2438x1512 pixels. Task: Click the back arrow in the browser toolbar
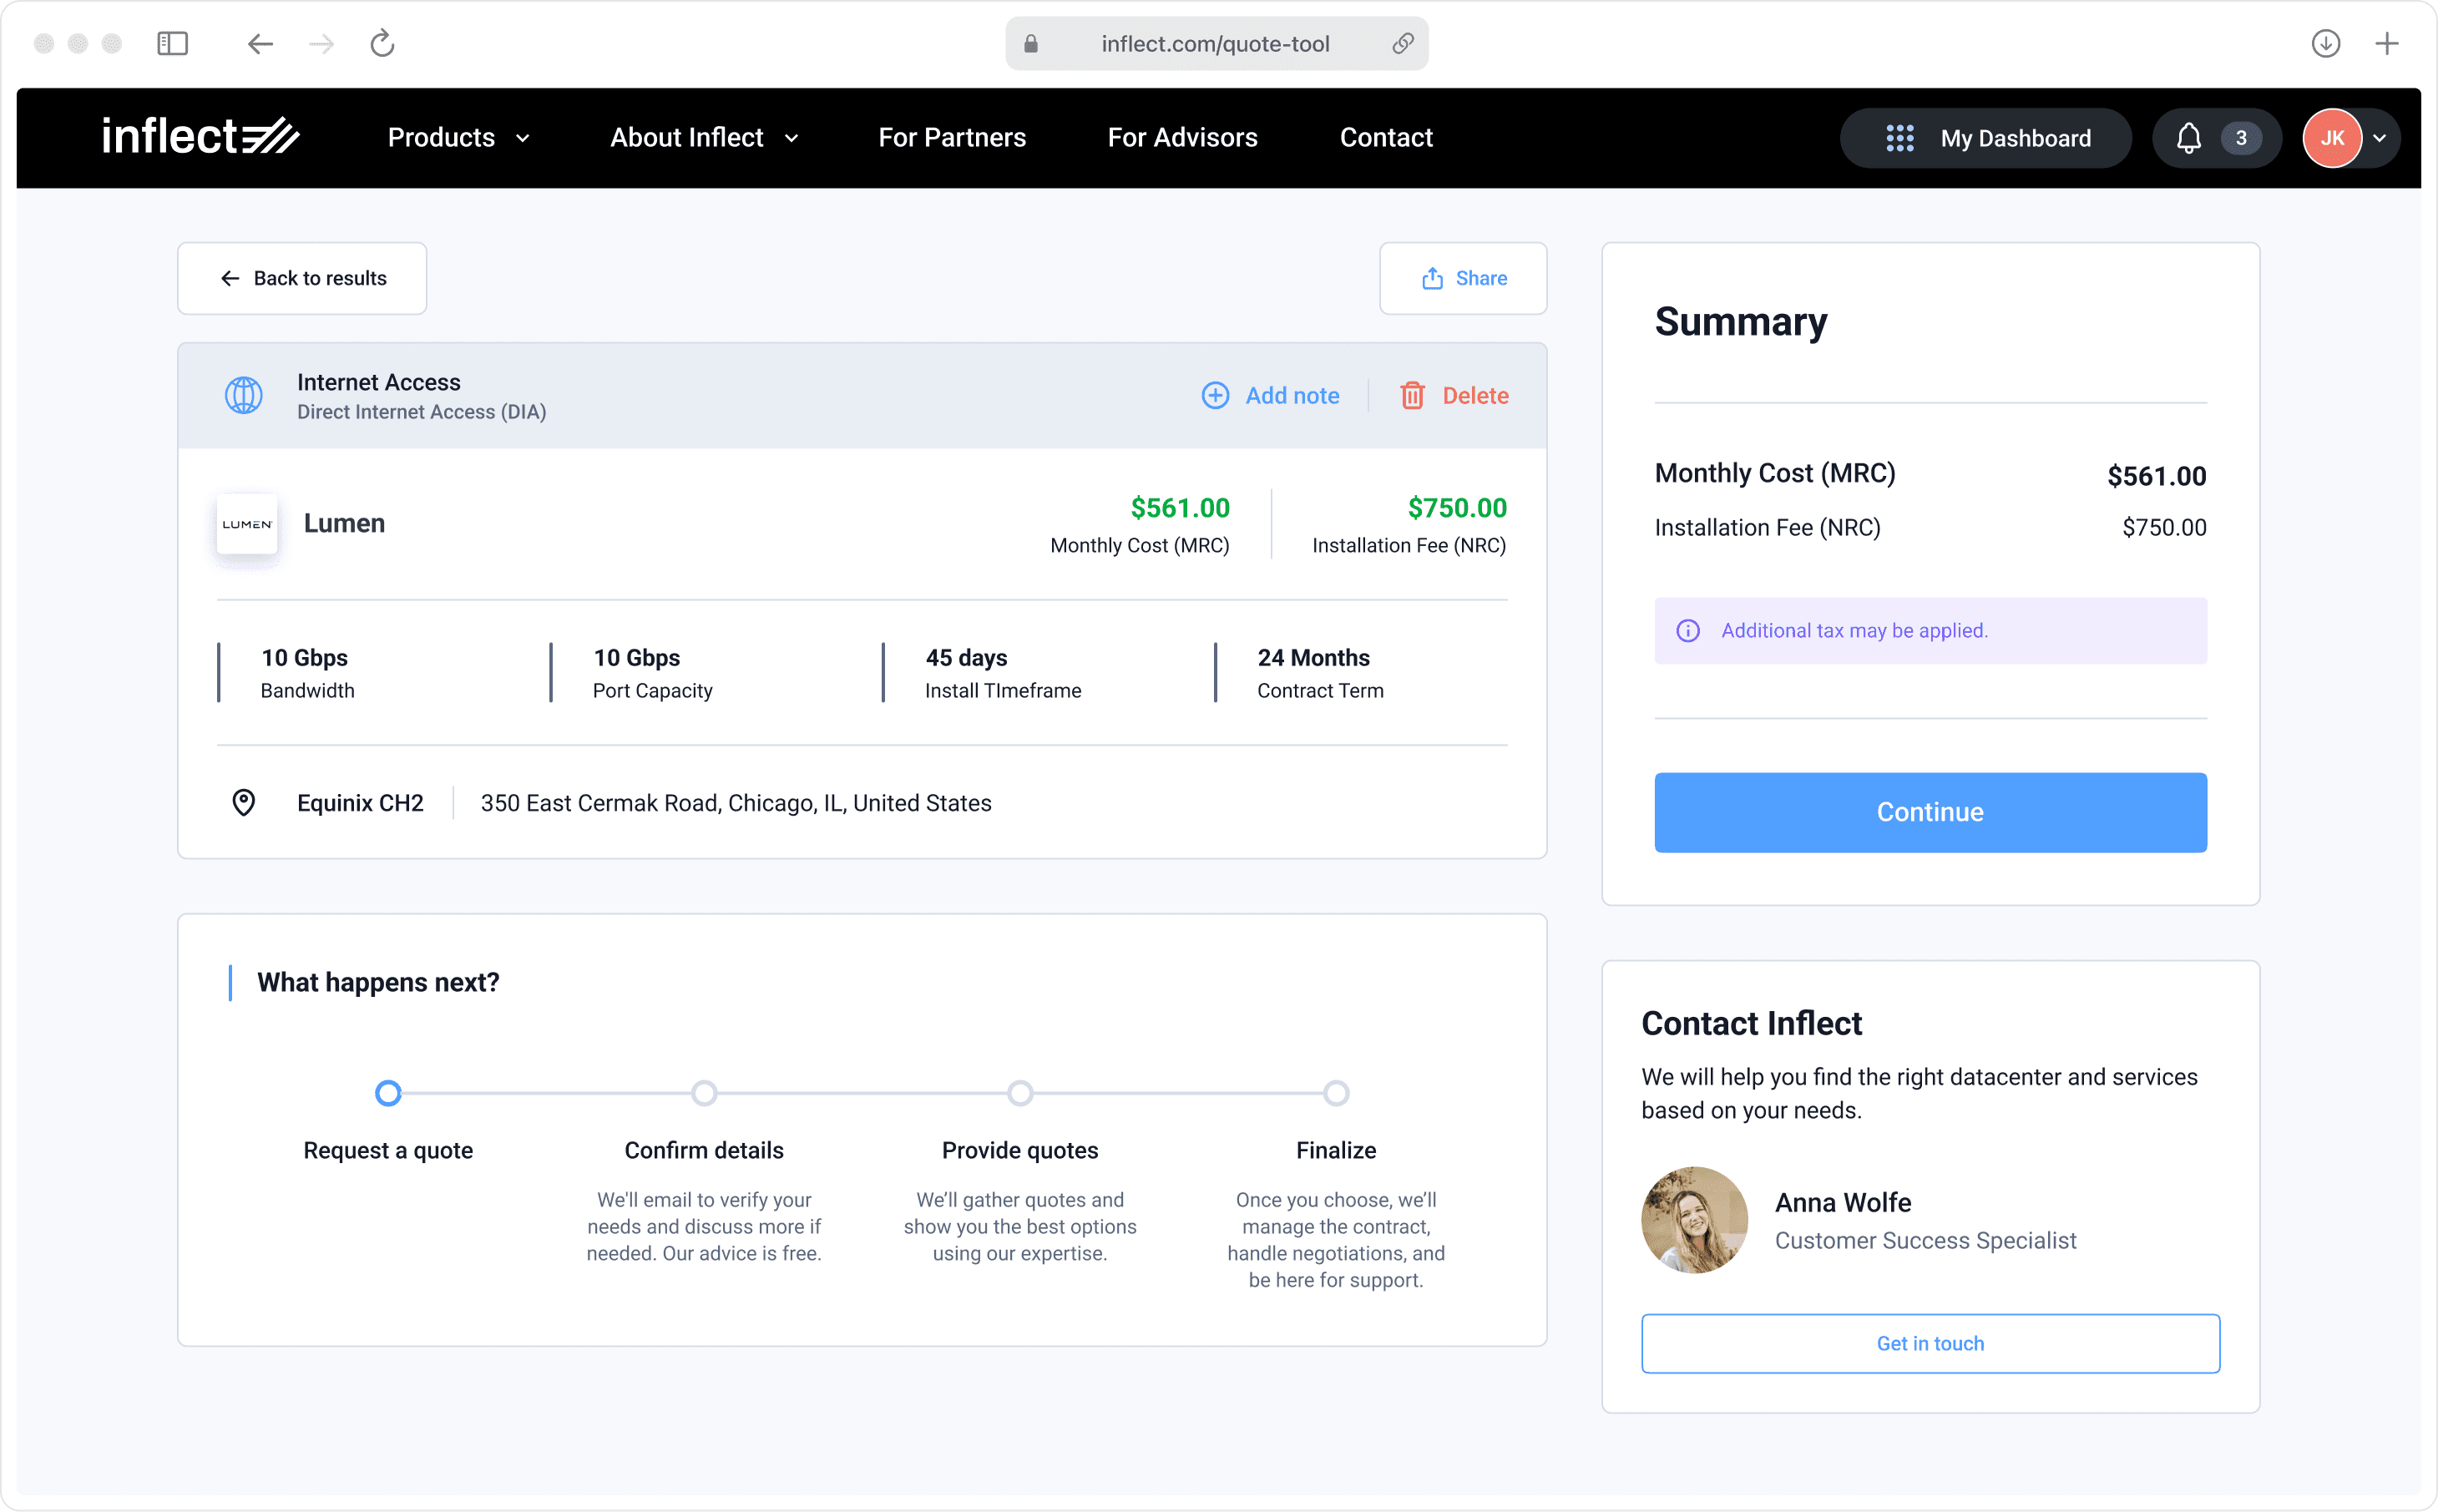pyautogui.click(x=260, y=43)
